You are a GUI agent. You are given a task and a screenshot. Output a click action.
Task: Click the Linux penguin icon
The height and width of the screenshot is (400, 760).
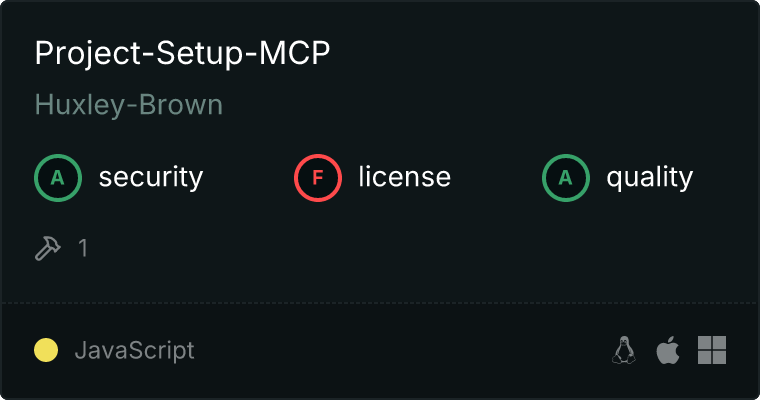(x=624, y=350)
